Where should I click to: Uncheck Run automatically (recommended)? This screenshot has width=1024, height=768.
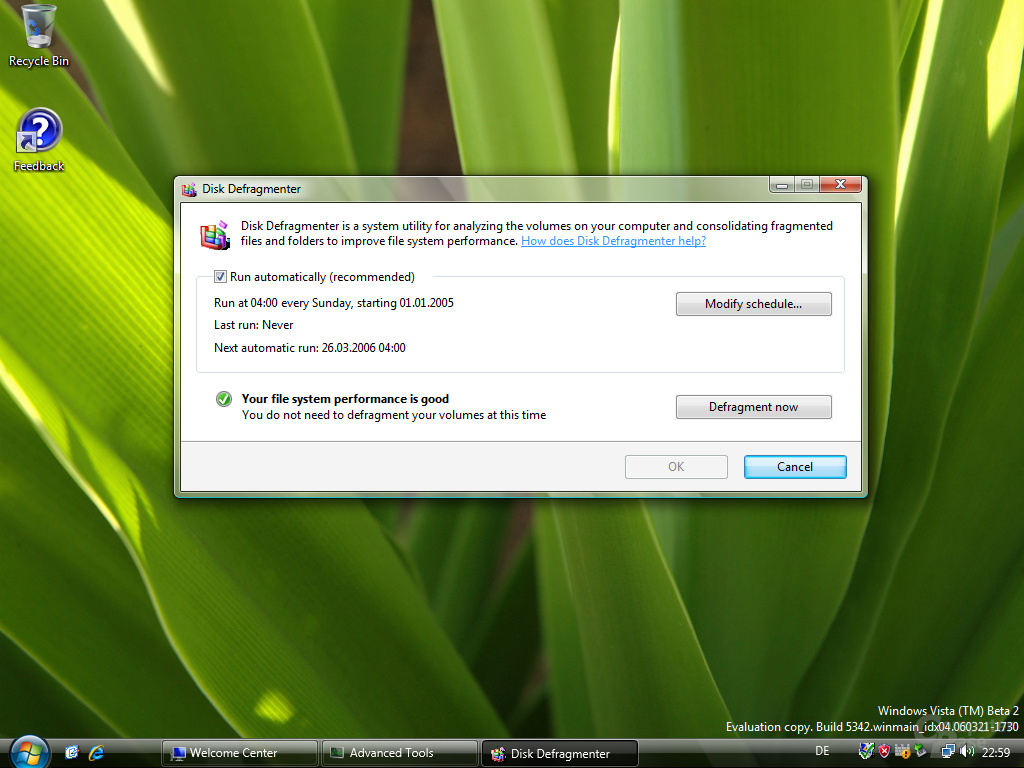point(221,277)
